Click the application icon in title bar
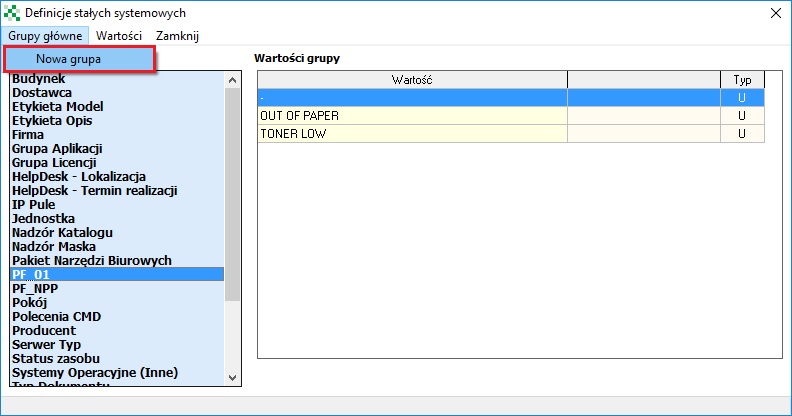Screen dimensions: 792x416 12,13
